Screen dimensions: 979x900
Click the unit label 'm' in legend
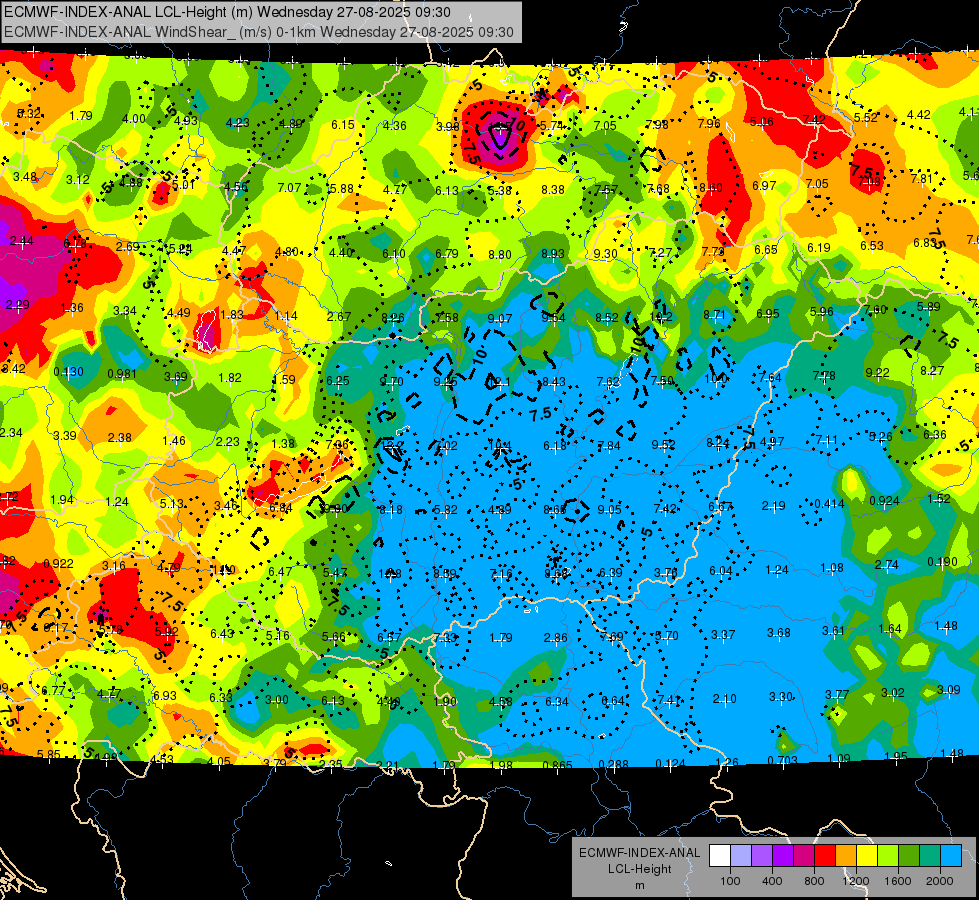pyautogui.click(x=639, y=886)
